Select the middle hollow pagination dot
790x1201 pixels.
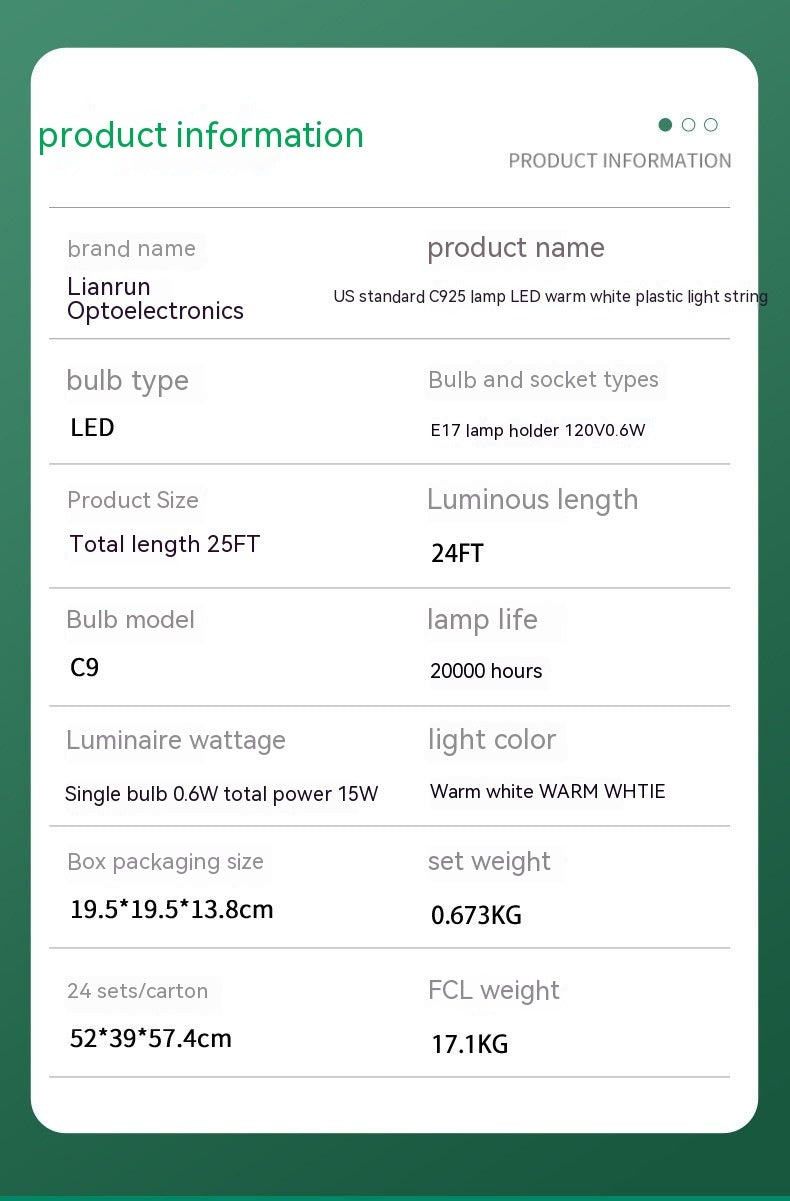tap(688, 125)
